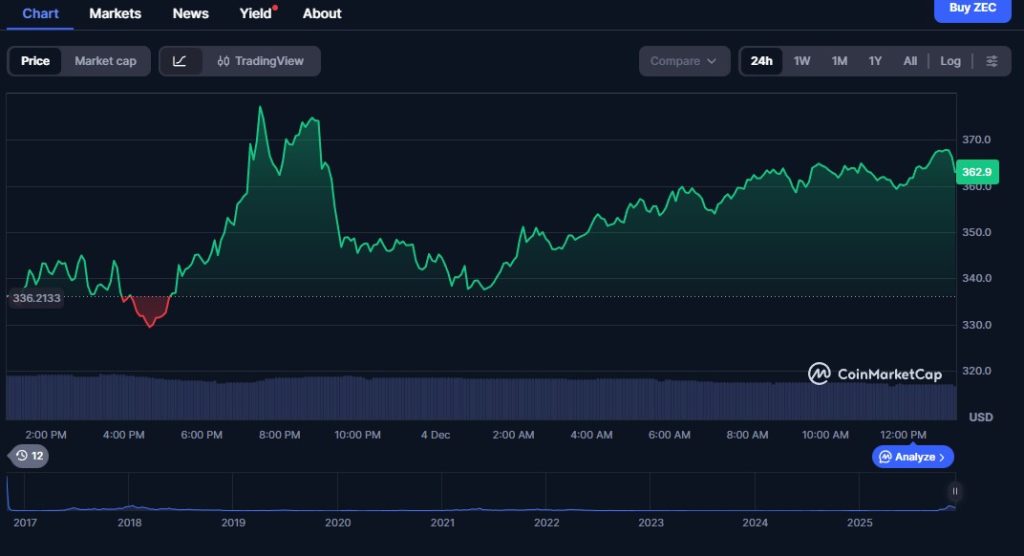This screenshot has width=1024, height=556.
Task: Expand the Compare dropdown
Action: 684,61
